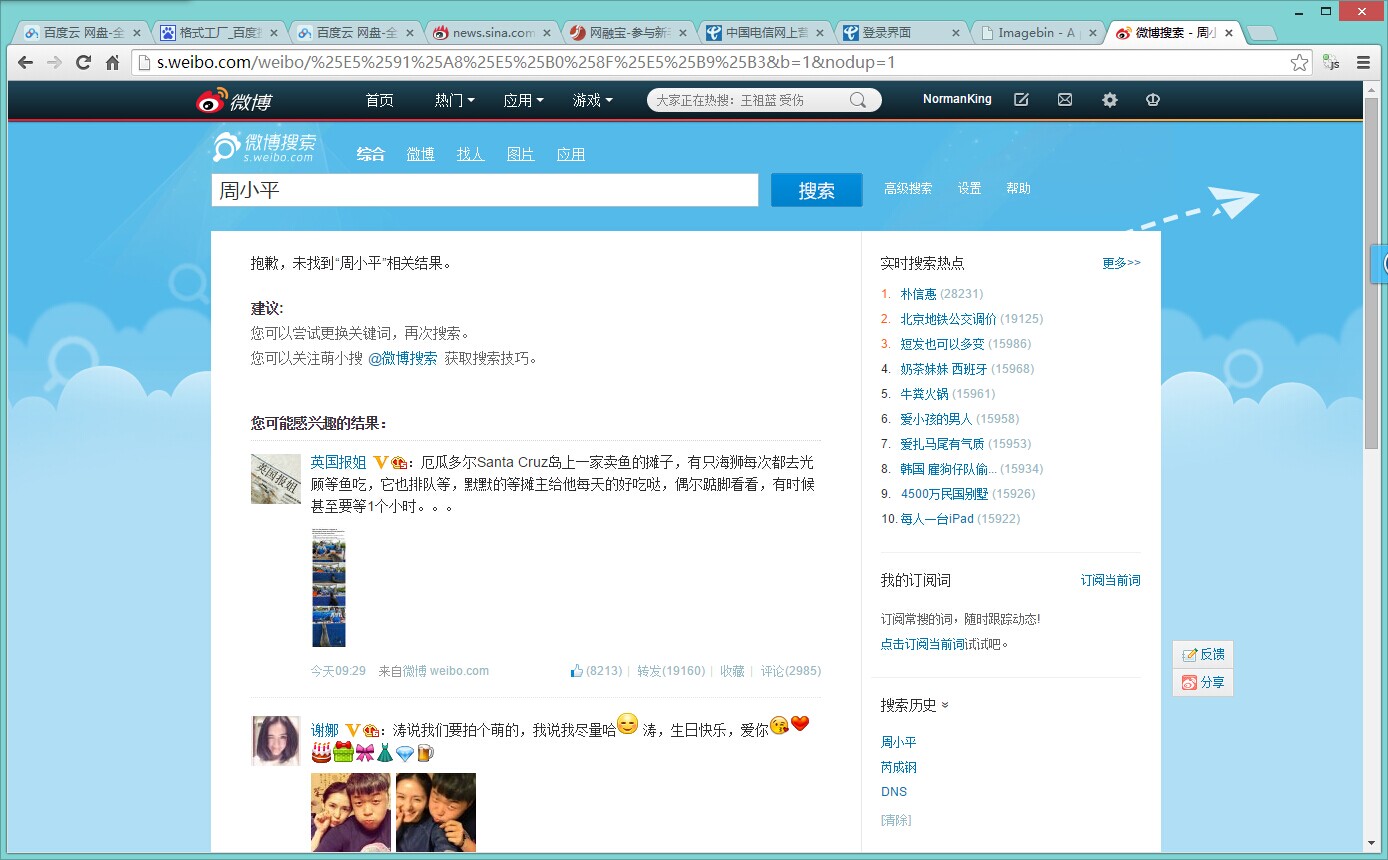Viewport: 1388px width, 860px height.
Task: Reload the page with refresh icon
Action: tap(83, 63)
